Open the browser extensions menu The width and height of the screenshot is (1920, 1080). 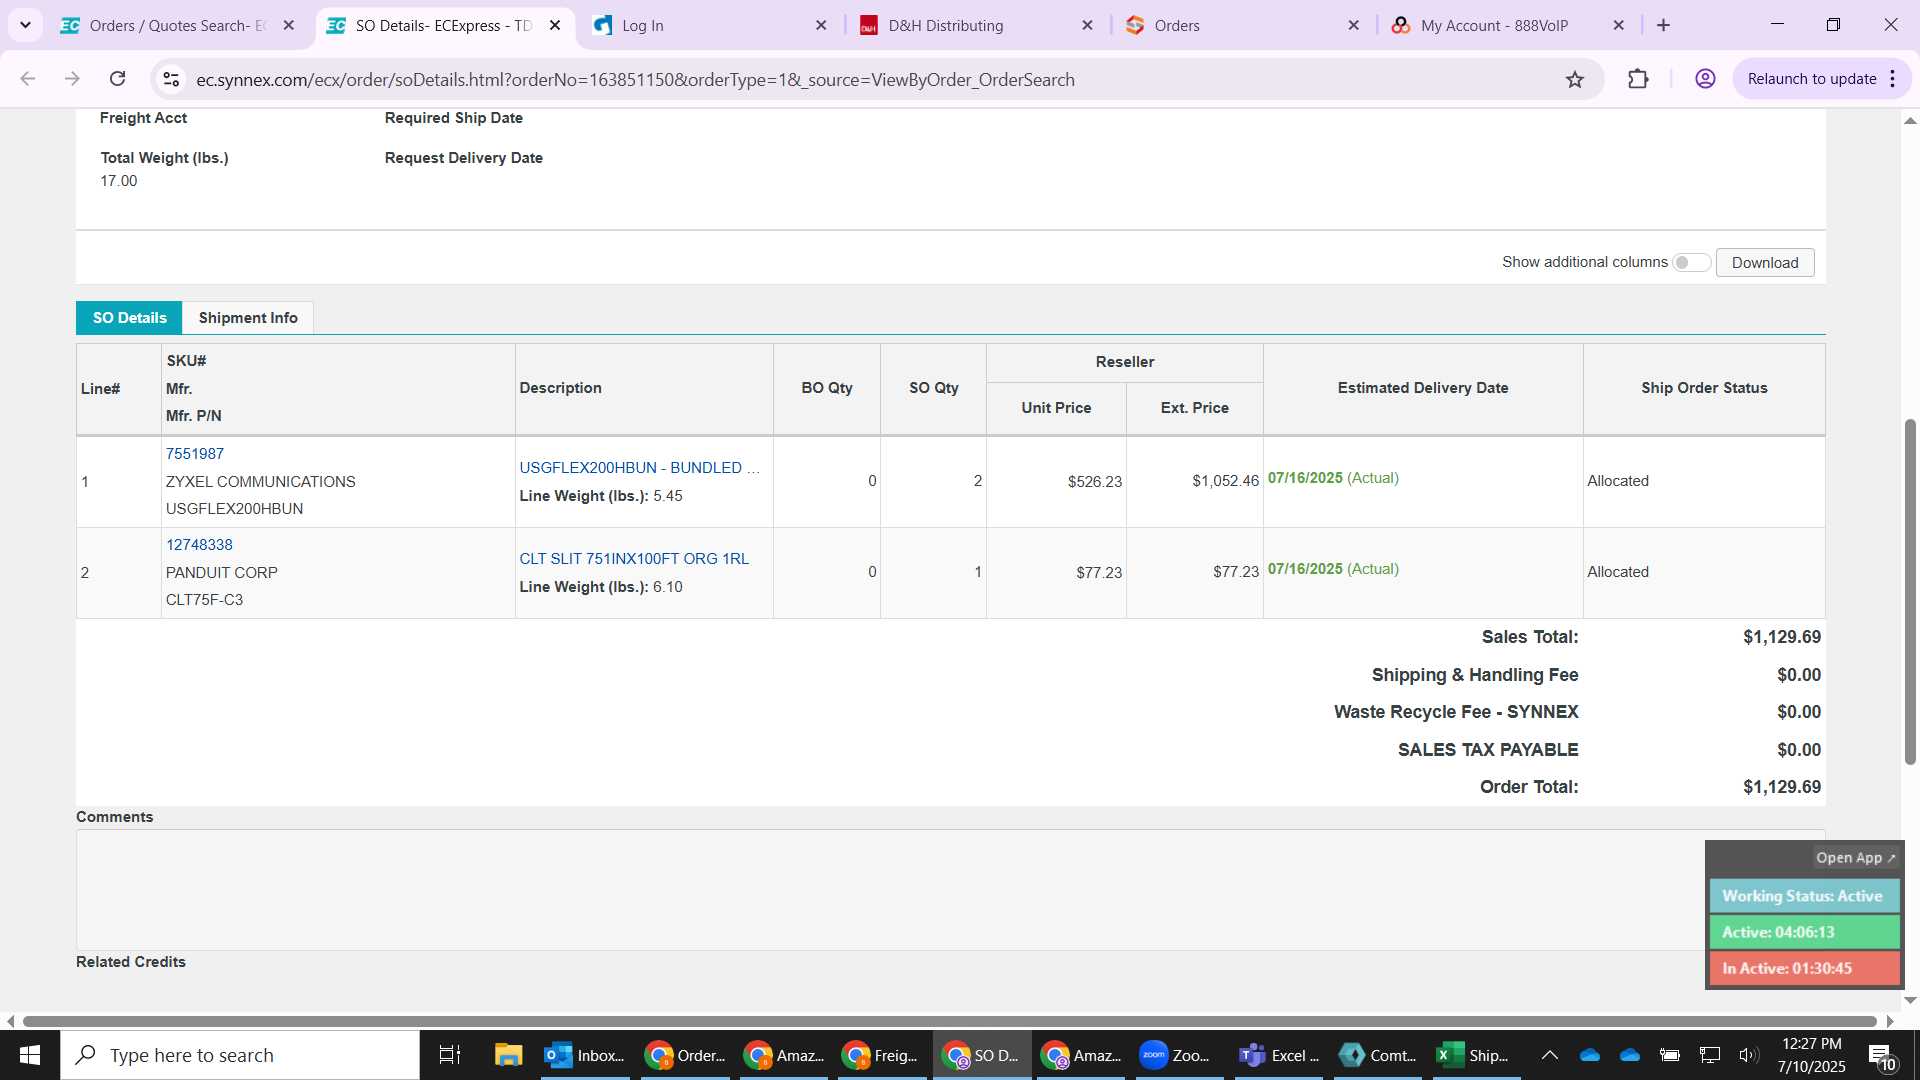1638,79
